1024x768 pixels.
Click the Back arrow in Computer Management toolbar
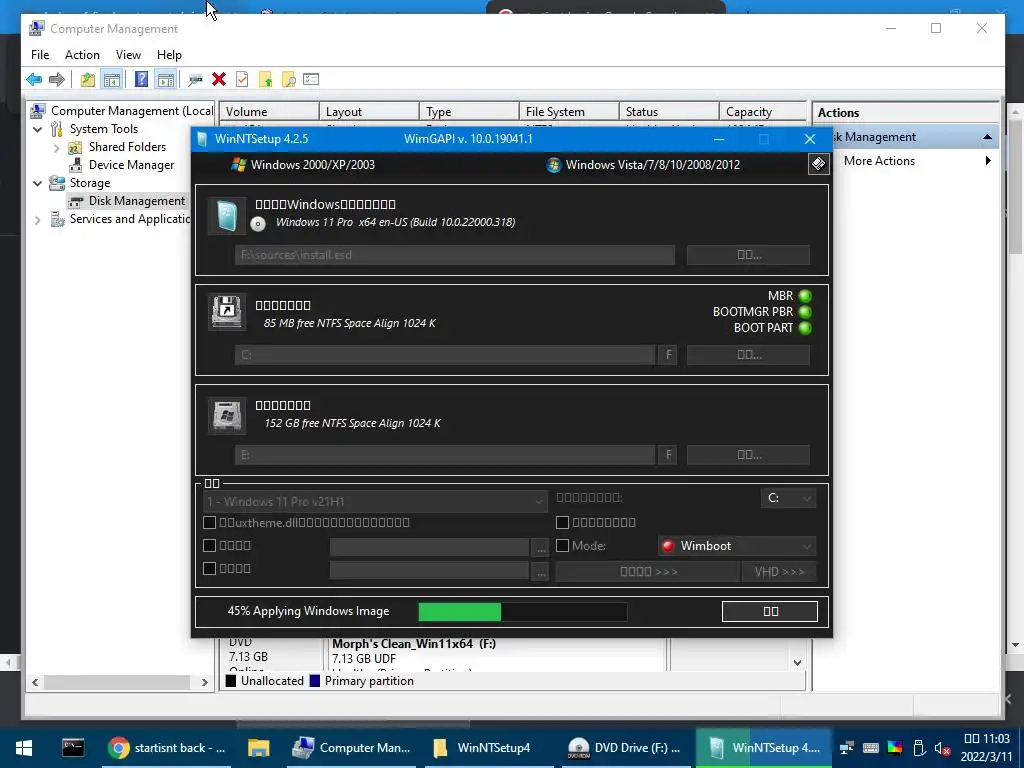34,80
